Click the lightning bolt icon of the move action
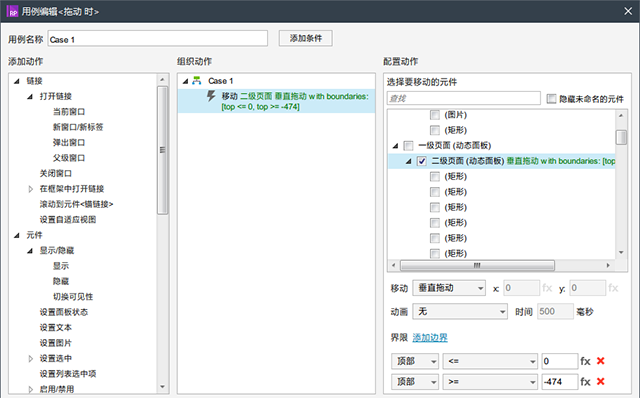 coord(211,96)
